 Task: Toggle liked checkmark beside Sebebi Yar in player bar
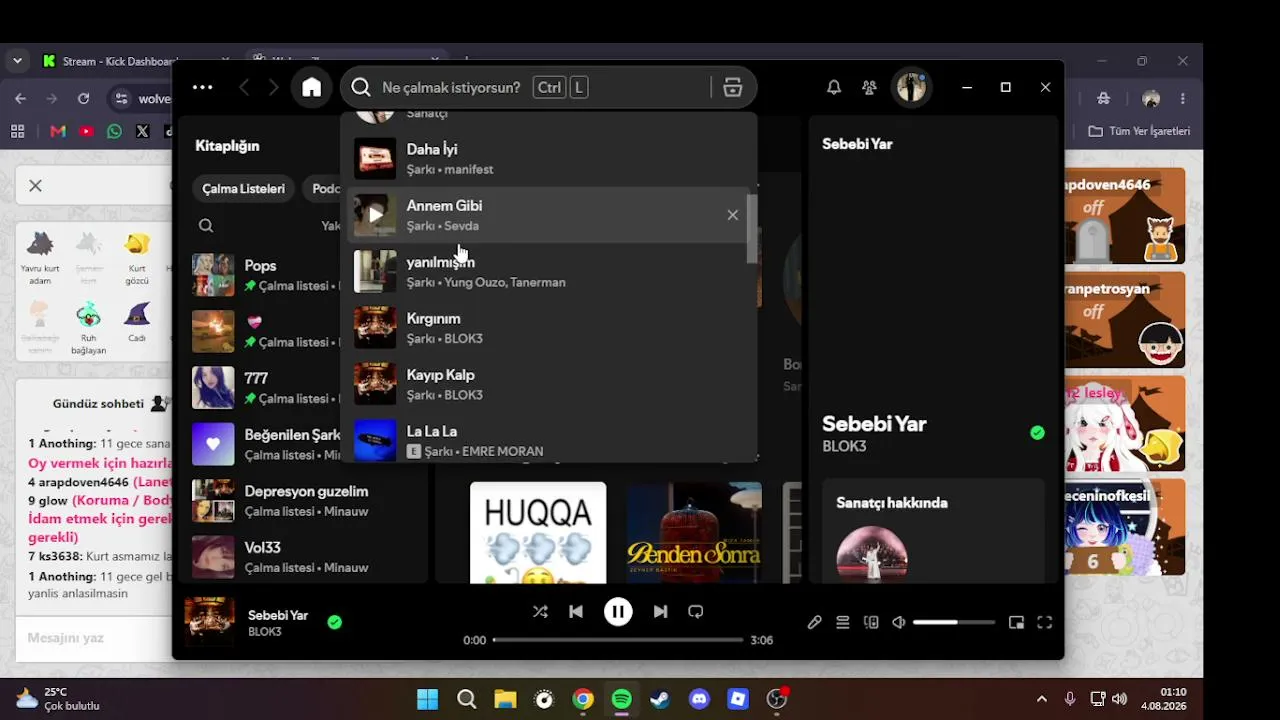coord(335,622)
